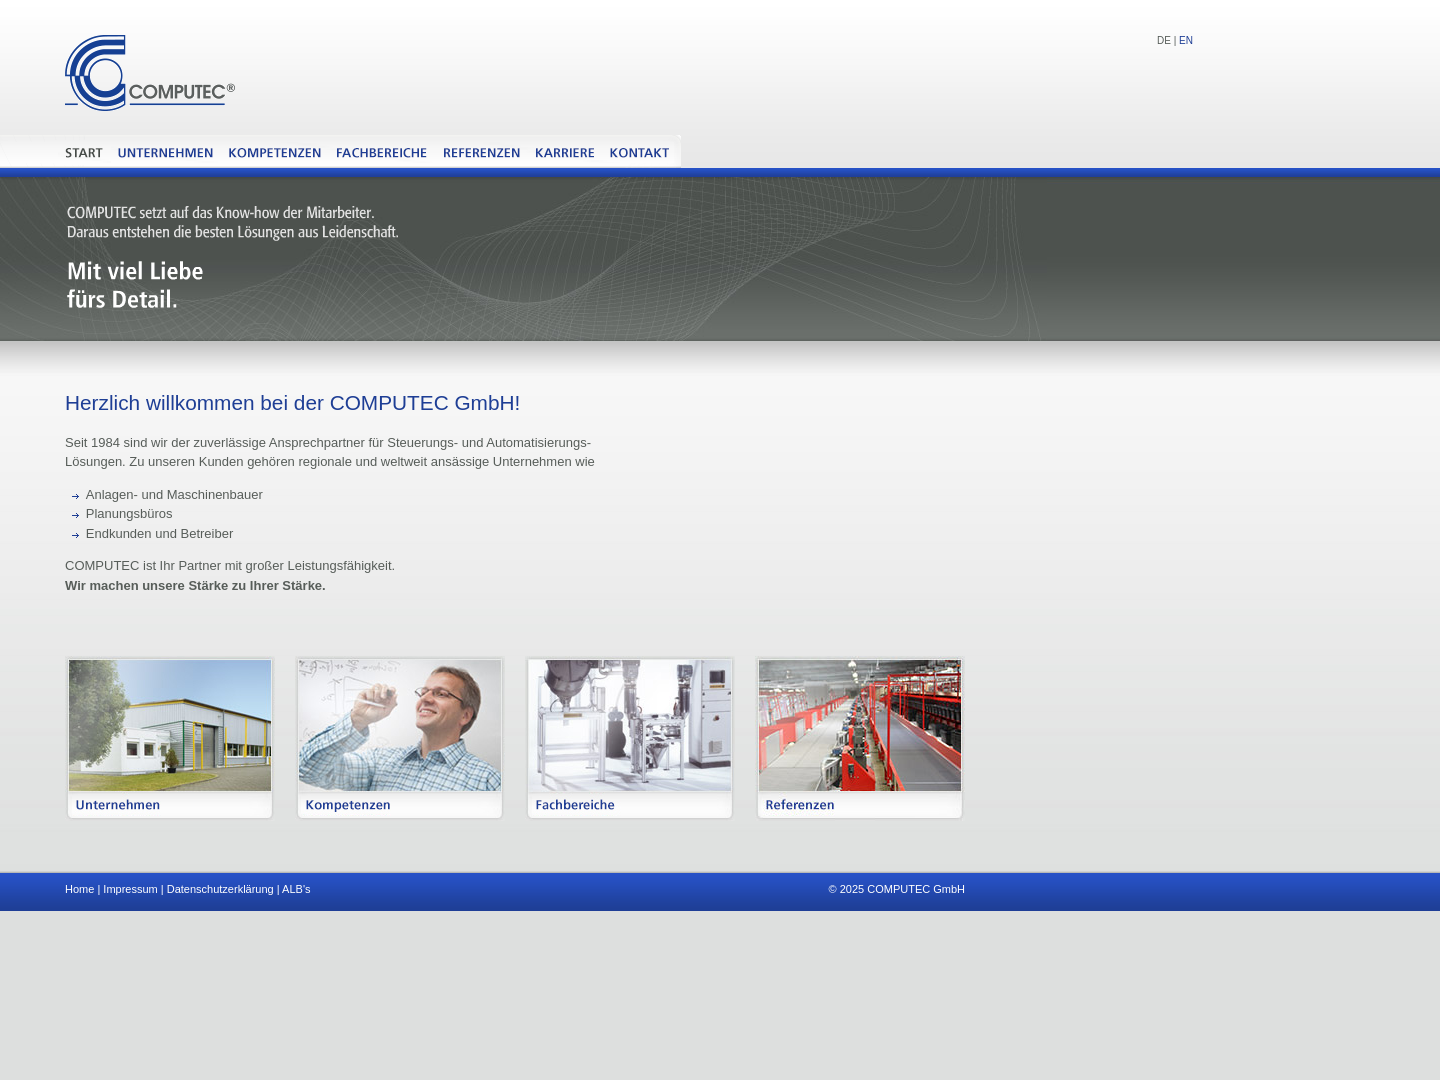Switch language to EN
This screenshot has width=1440, height=1080.
1186,41
